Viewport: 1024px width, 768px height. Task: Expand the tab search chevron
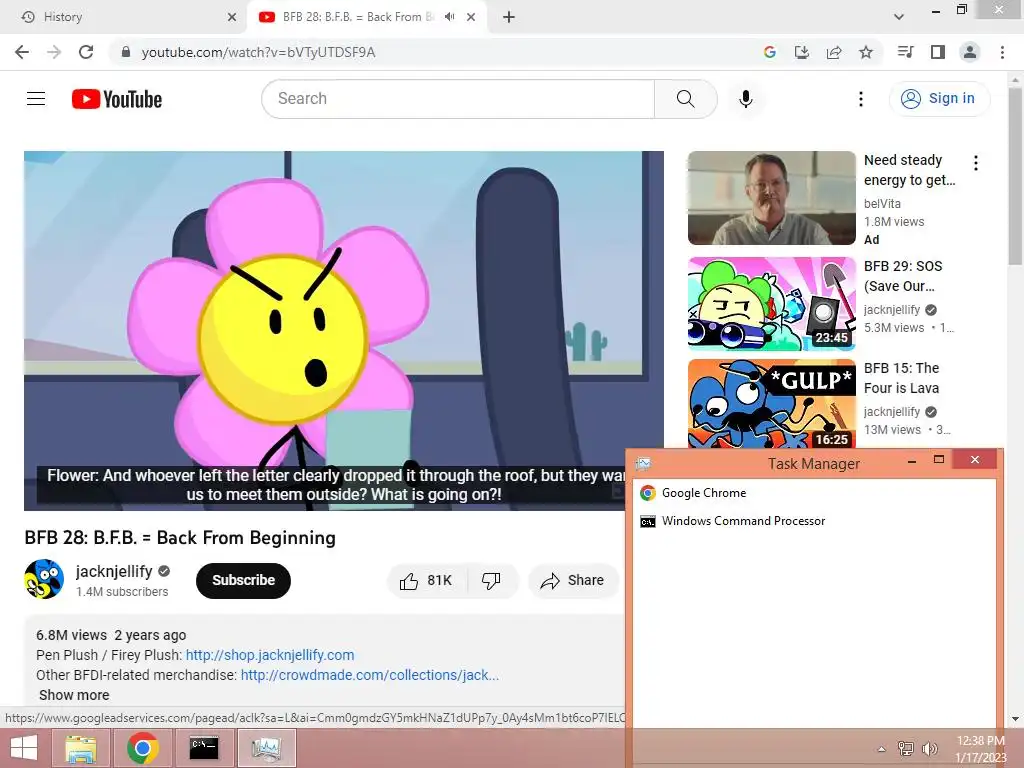(x=899, y=17)
